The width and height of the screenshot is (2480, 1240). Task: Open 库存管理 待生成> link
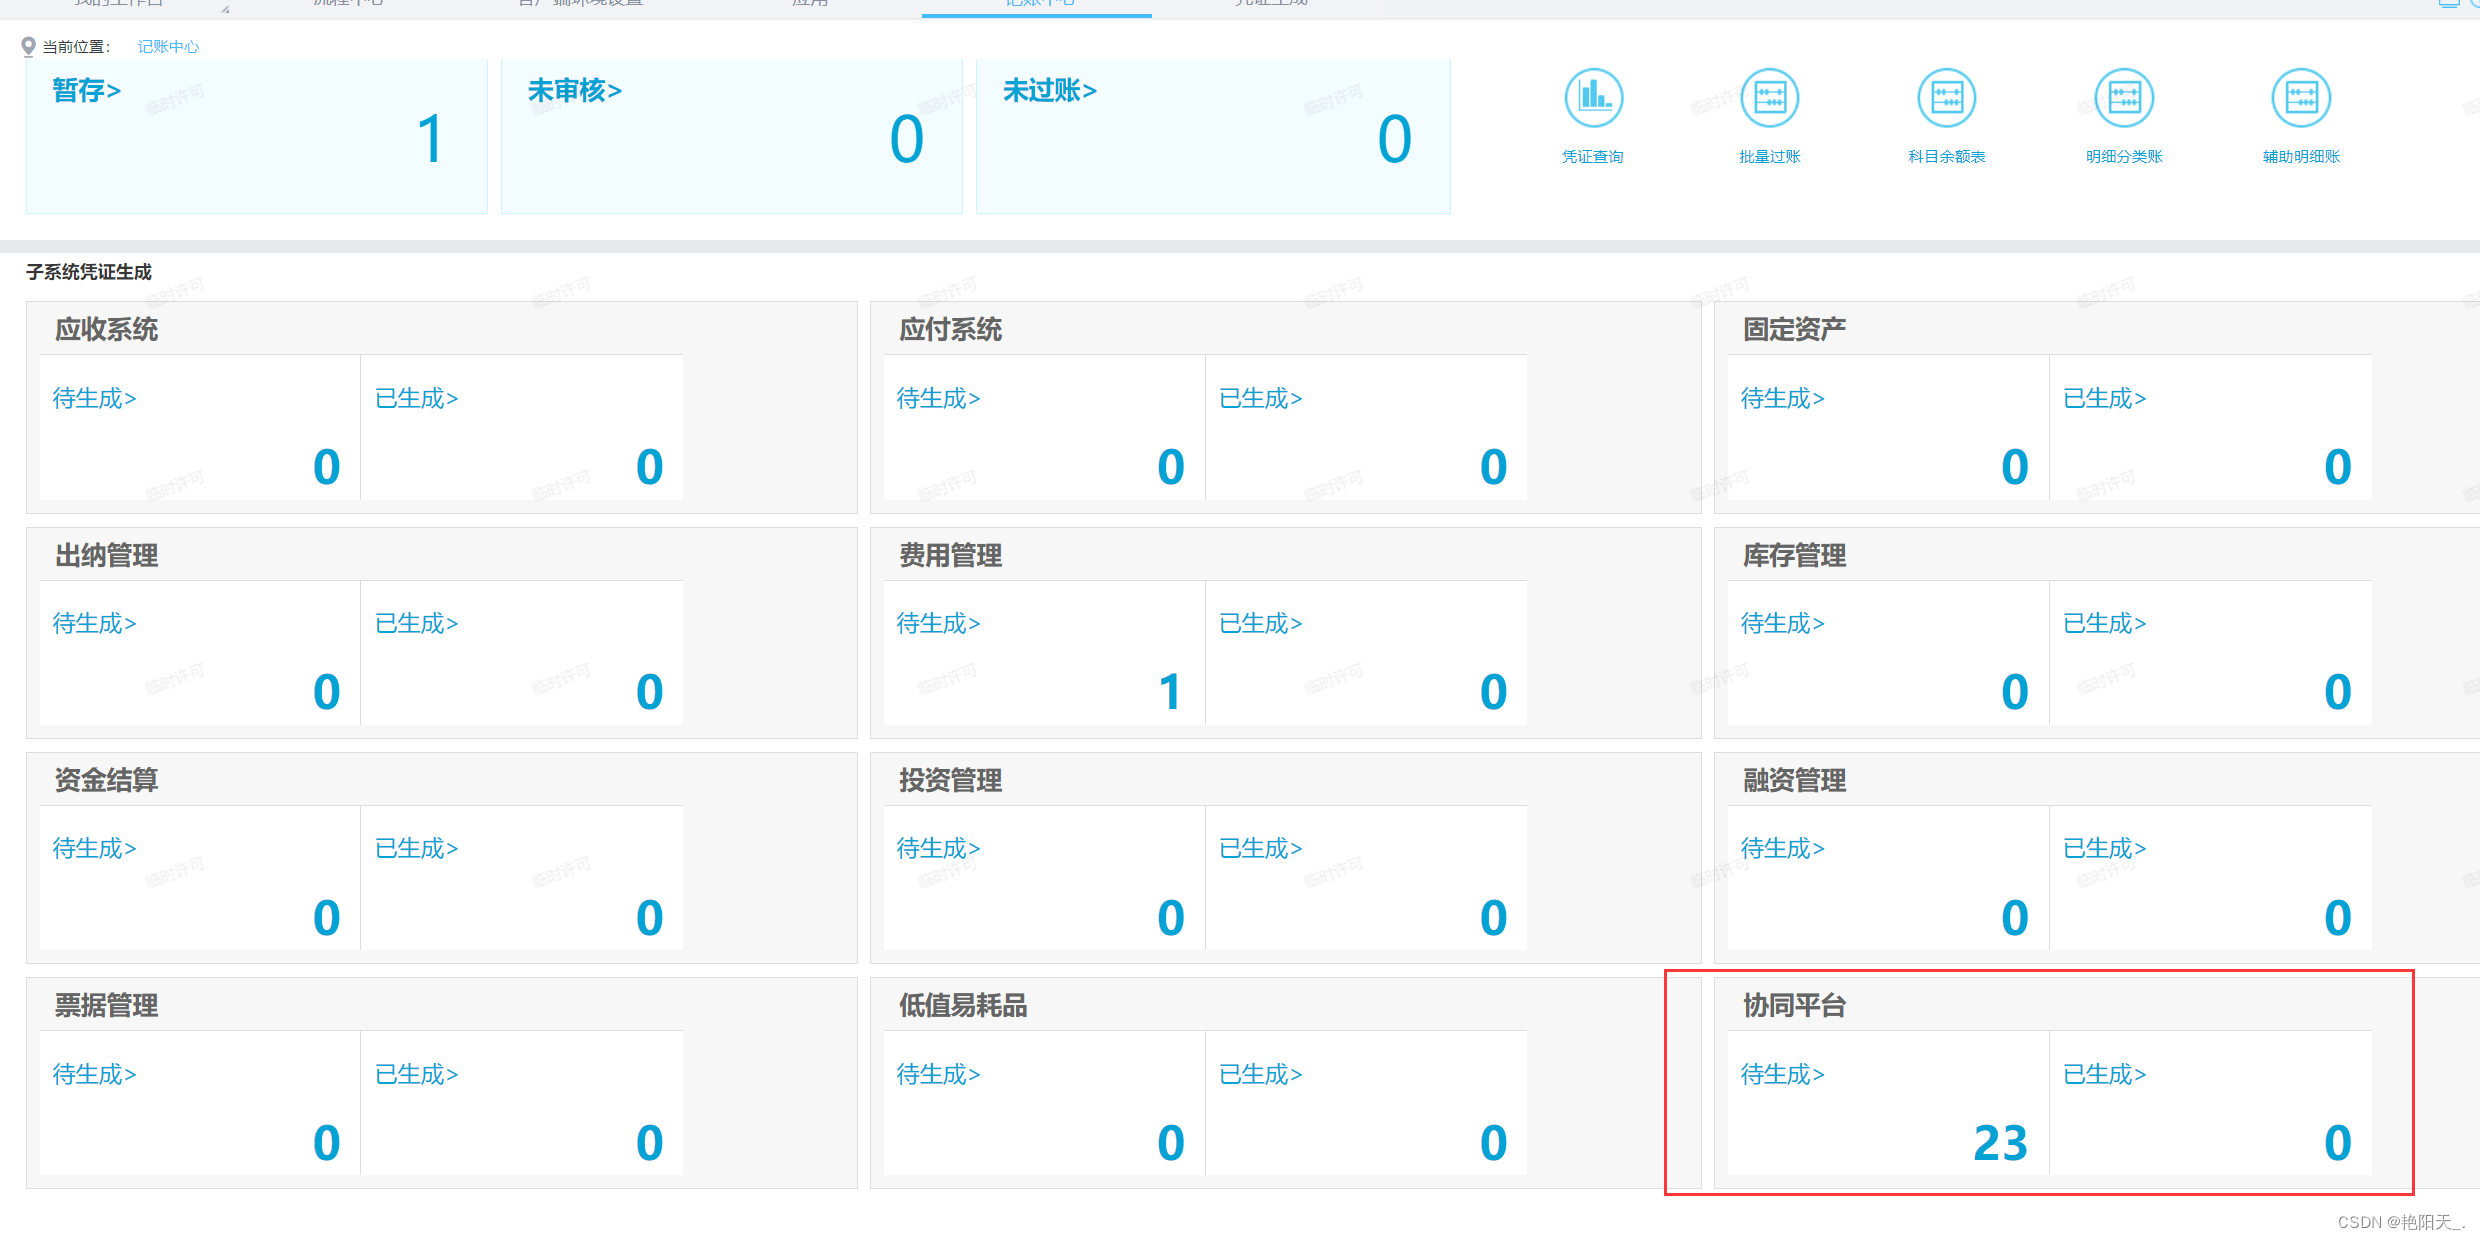1783,623
